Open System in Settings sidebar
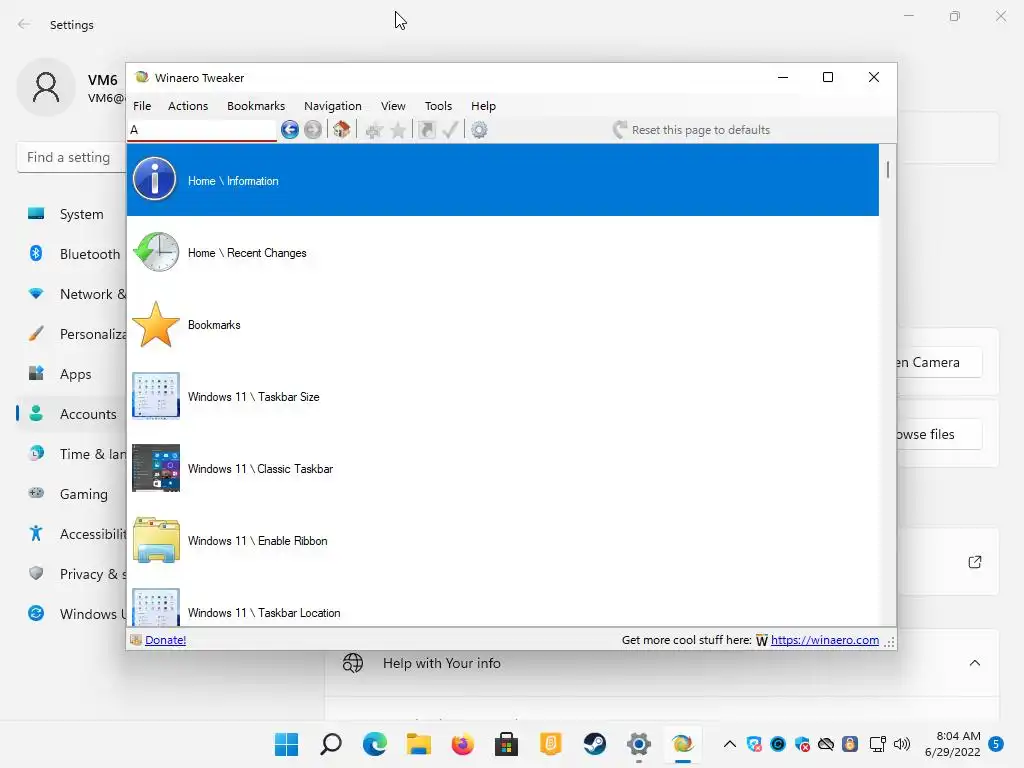 72,214
